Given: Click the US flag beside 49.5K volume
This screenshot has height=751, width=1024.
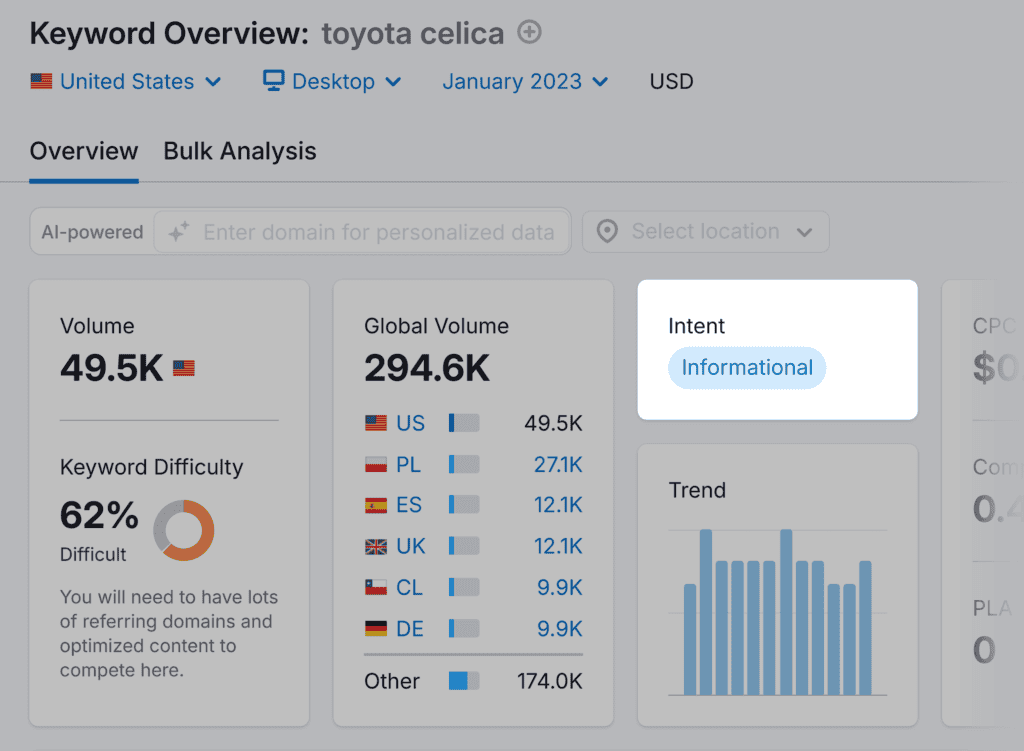Looking at the screenshot, I should [x=184, y=368].
